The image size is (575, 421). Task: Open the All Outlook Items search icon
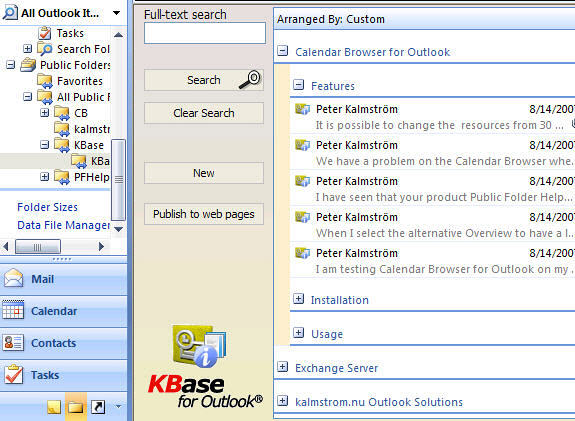coord(10,13)
